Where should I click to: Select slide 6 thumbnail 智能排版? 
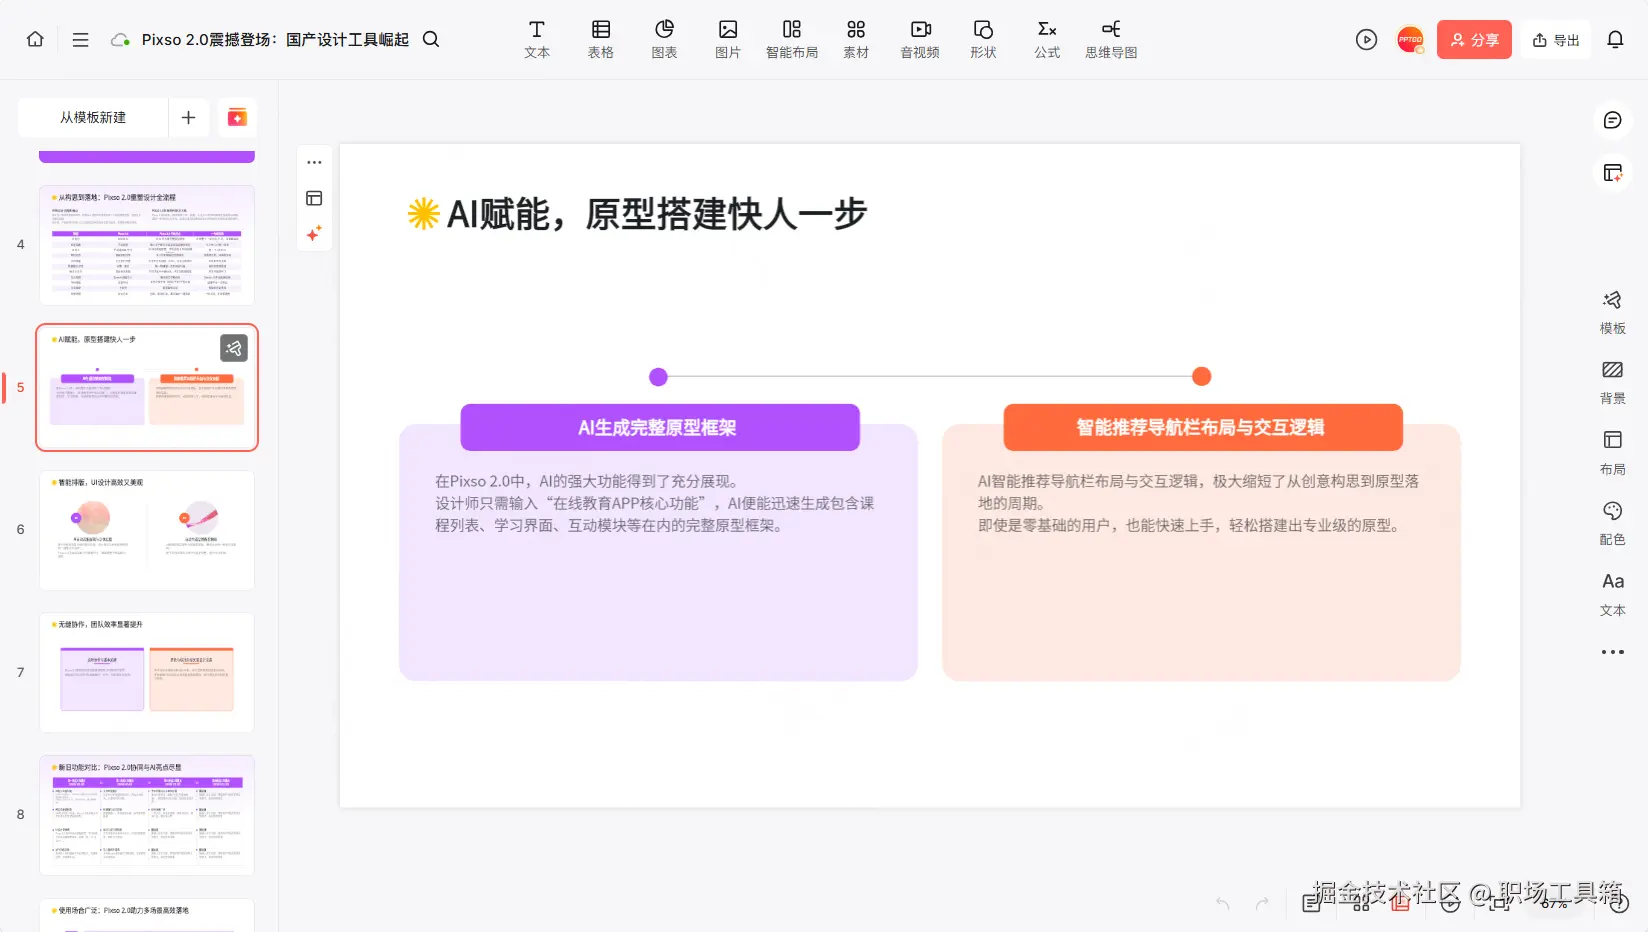point(147,530)
